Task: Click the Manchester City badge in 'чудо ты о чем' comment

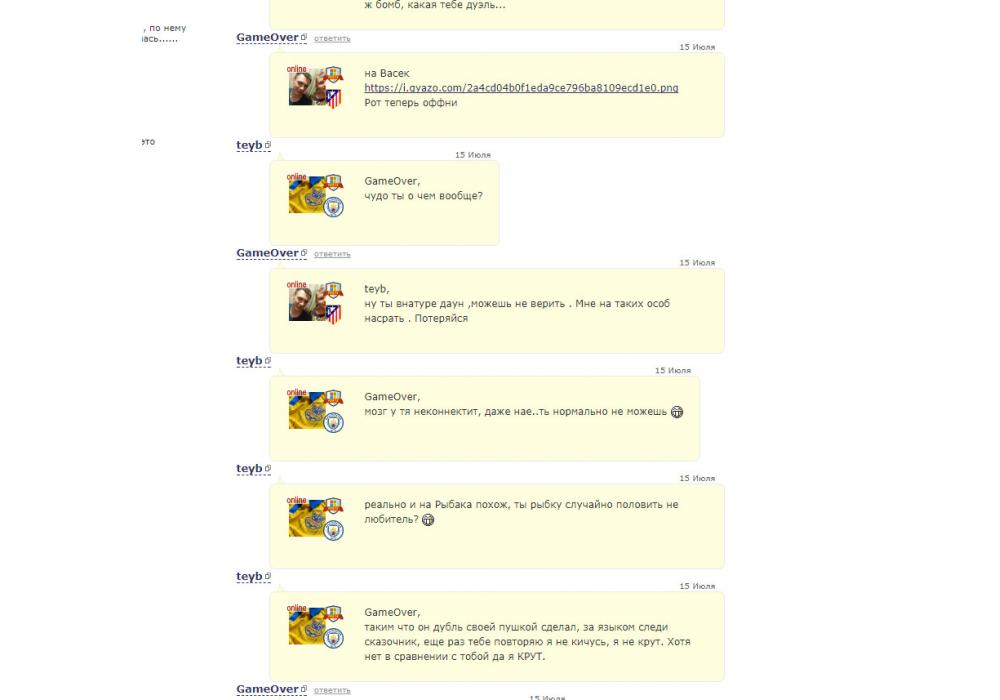Action: tap(334, 207)
